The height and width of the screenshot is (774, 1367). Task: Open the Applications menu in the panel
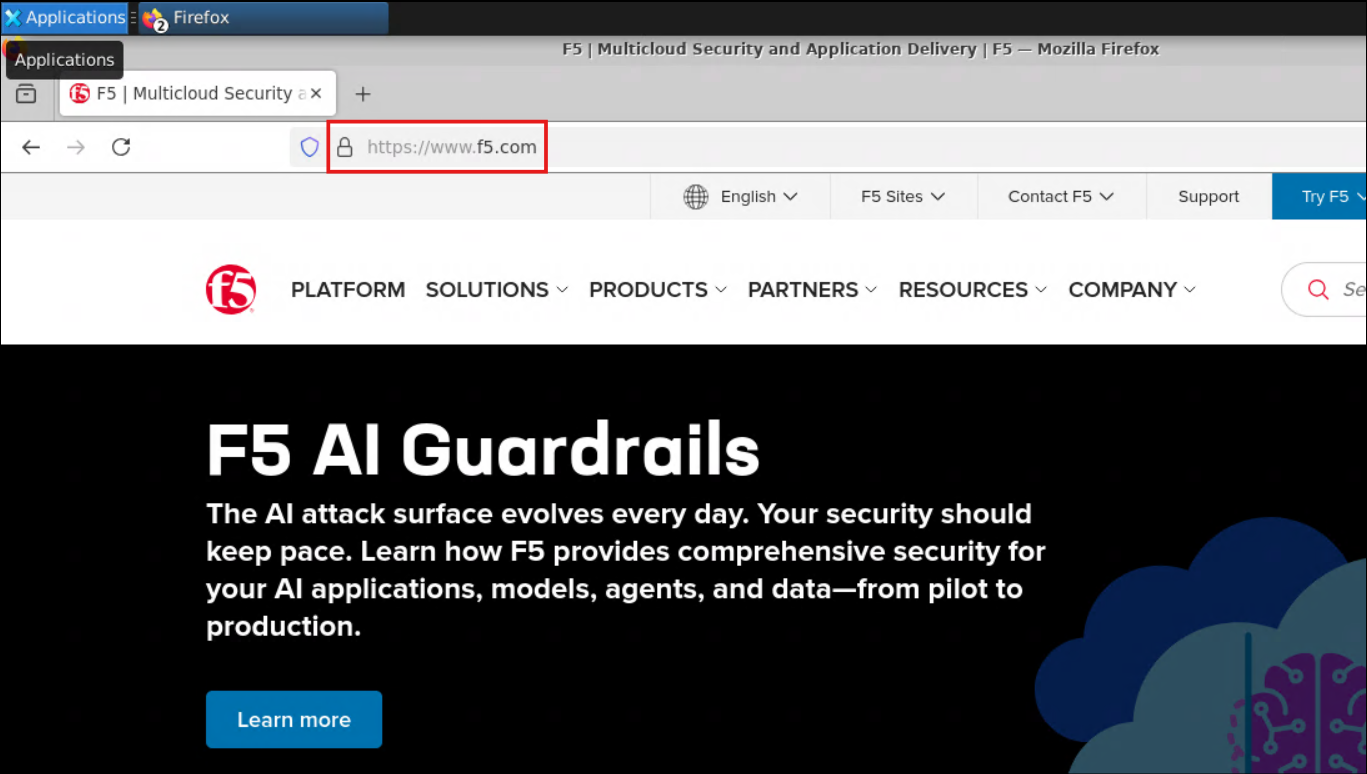pos(66,17)
